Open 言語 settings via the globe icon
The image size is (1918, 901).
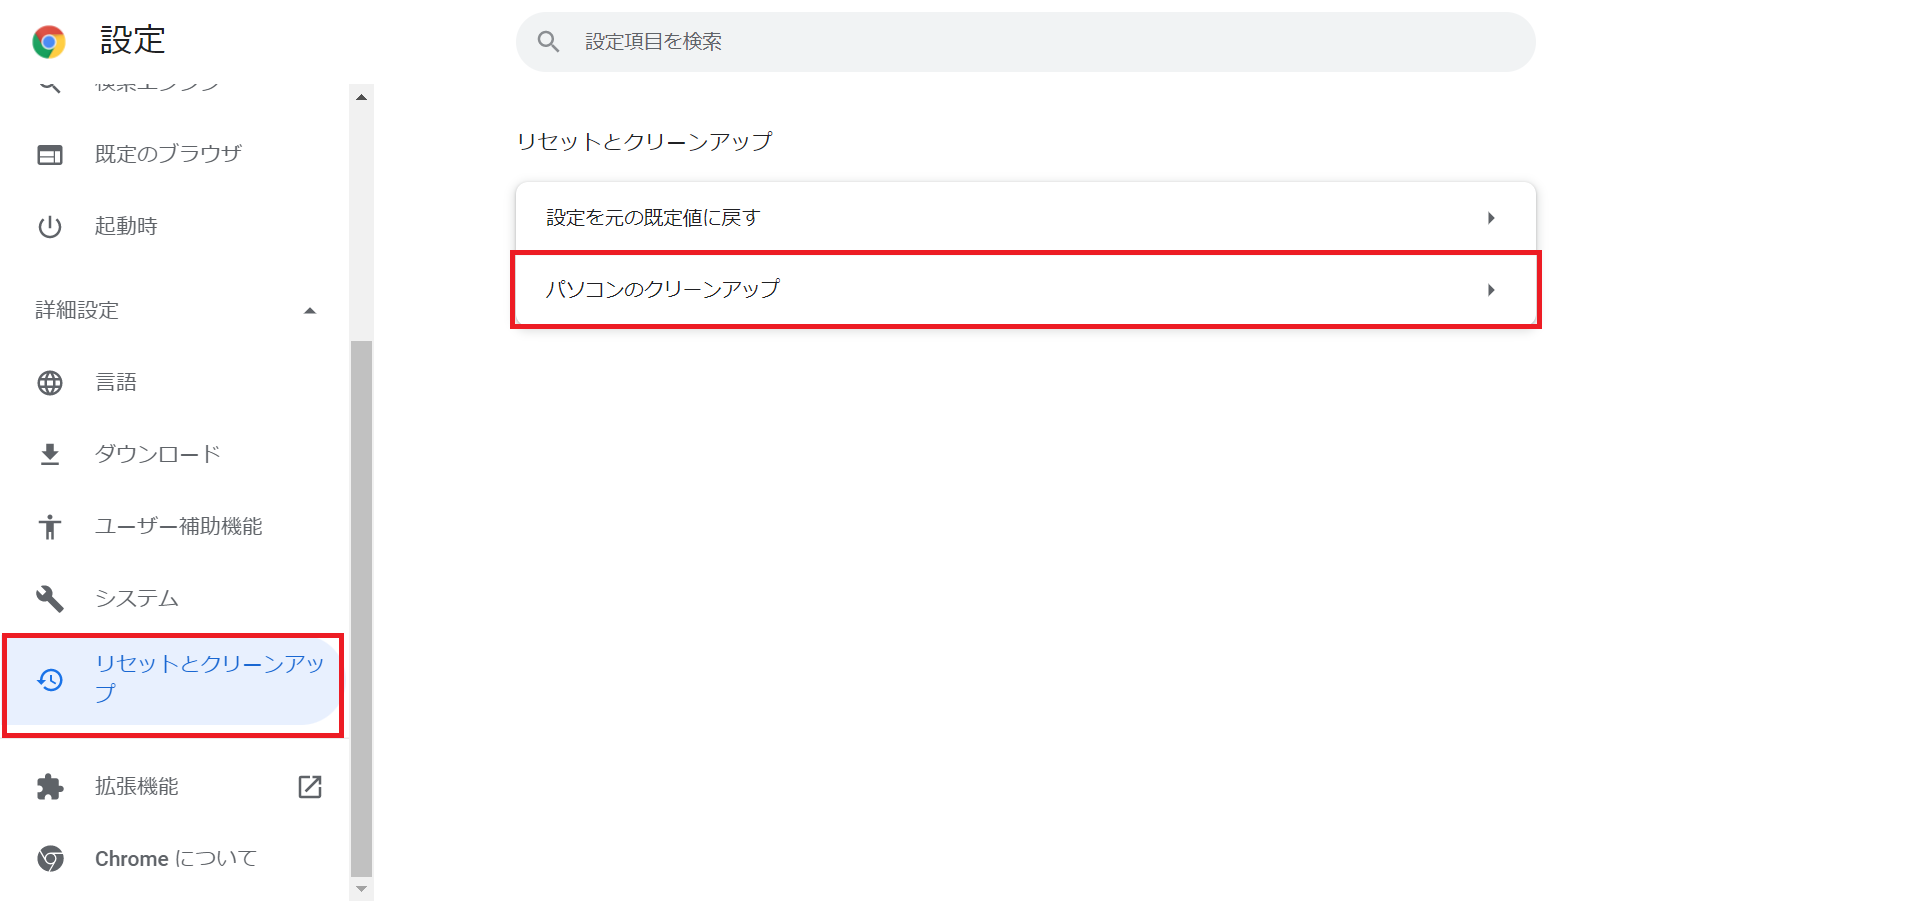pos(50,381)
